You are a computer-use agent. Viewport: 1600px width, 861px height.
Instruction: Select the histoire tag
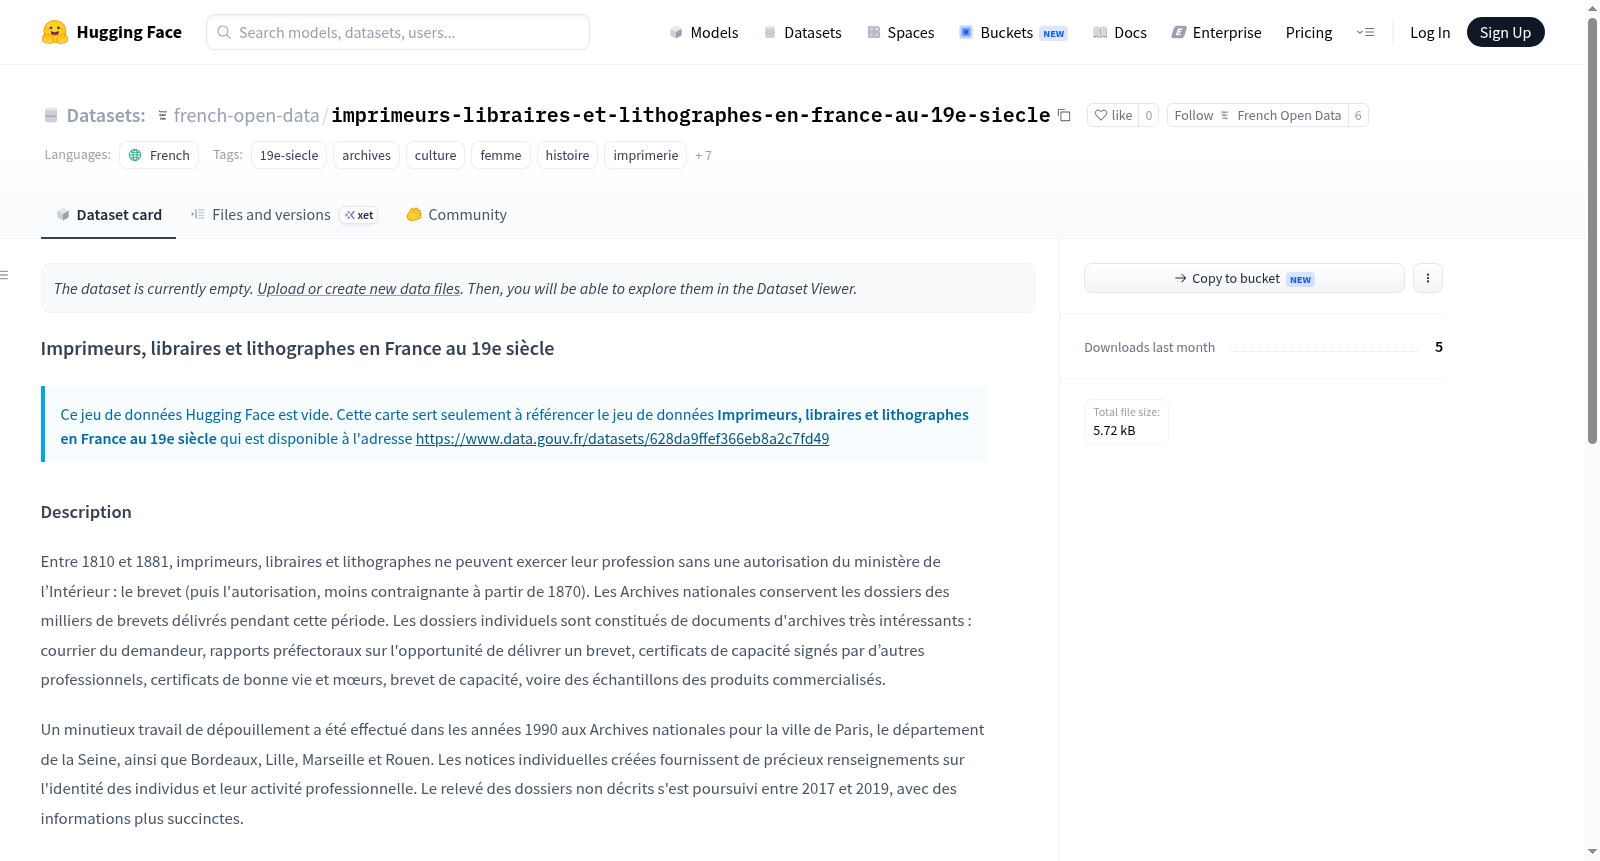tap(567, 155)
